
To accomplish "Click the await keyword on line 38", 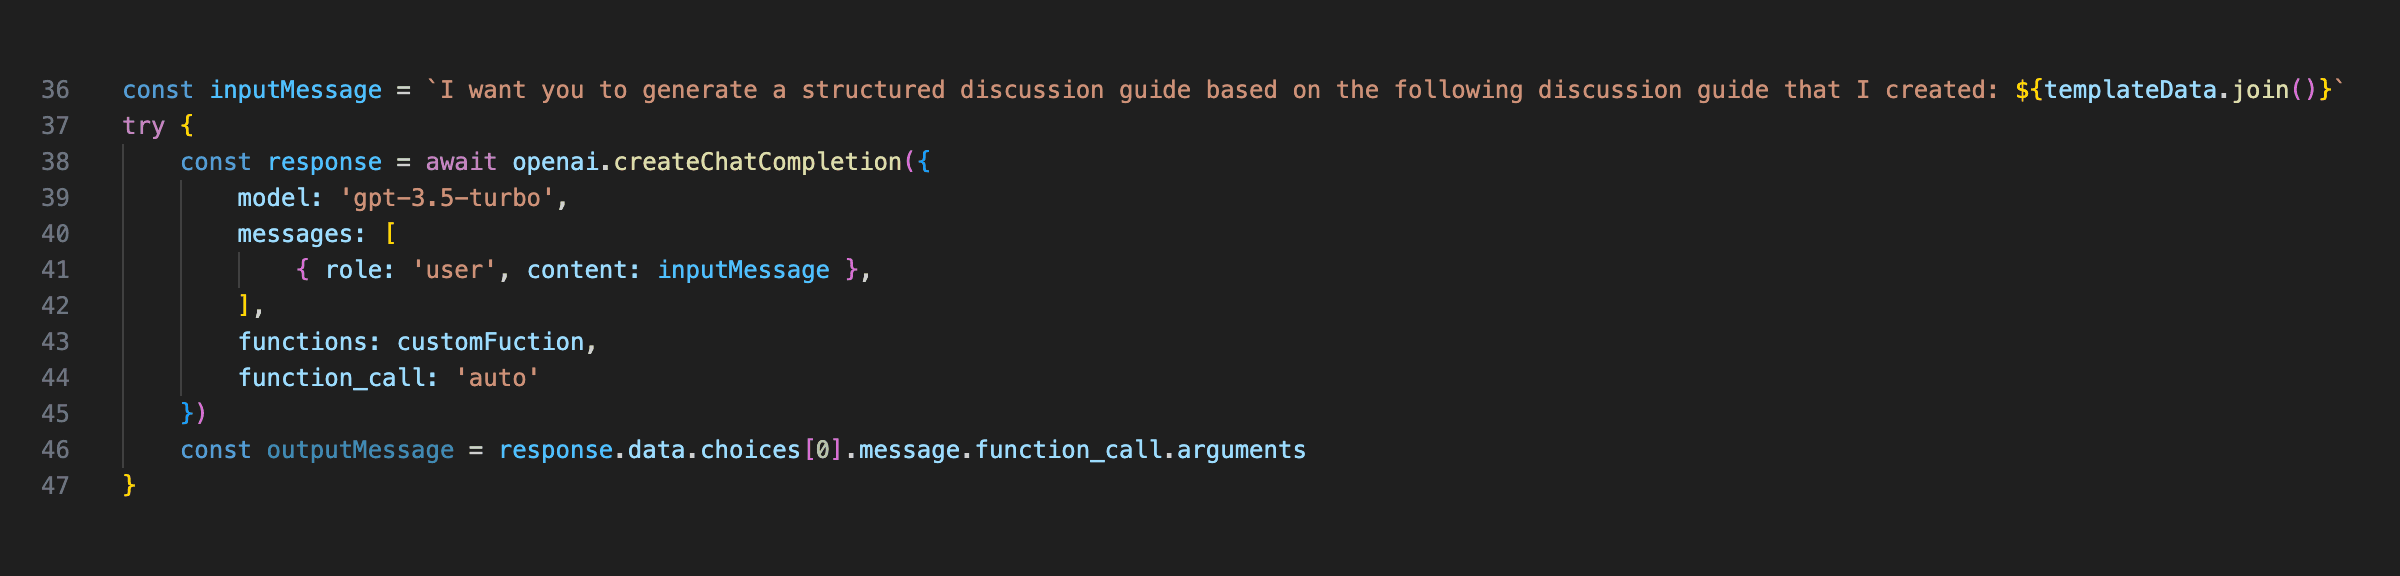I will point(461,162).
